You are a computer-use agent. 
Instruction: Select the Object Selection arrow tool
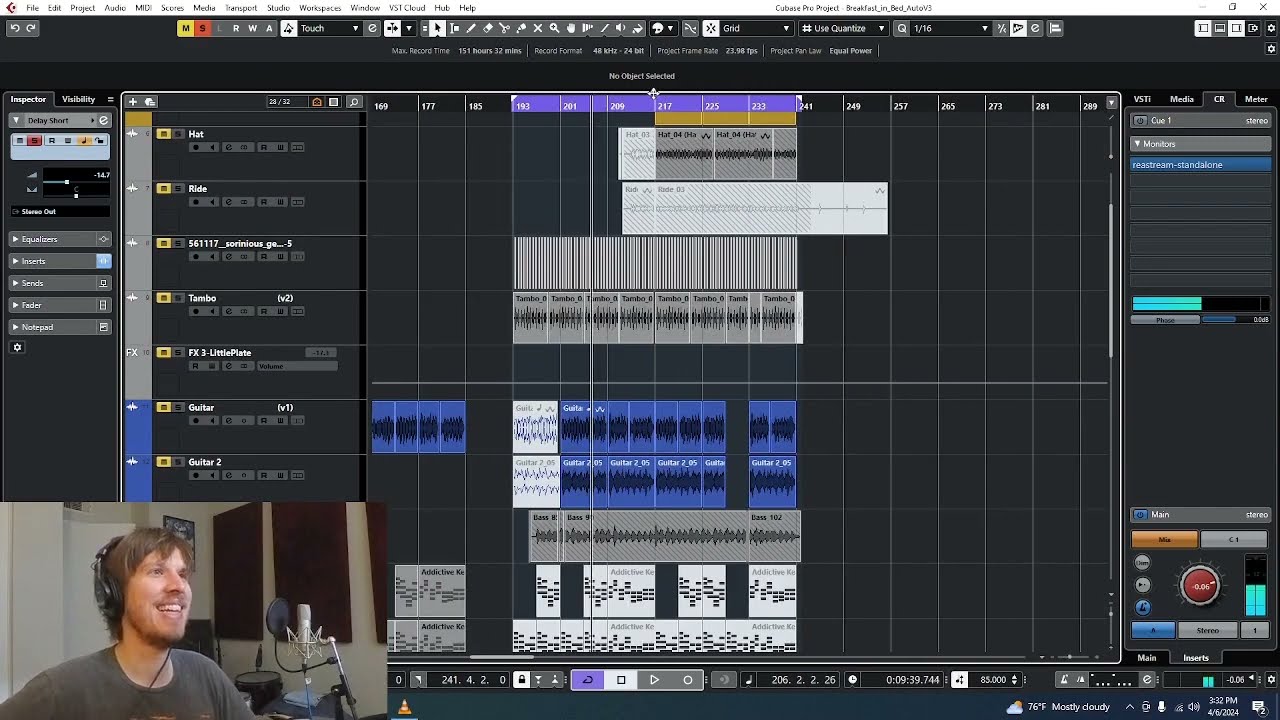pos(438,28)
